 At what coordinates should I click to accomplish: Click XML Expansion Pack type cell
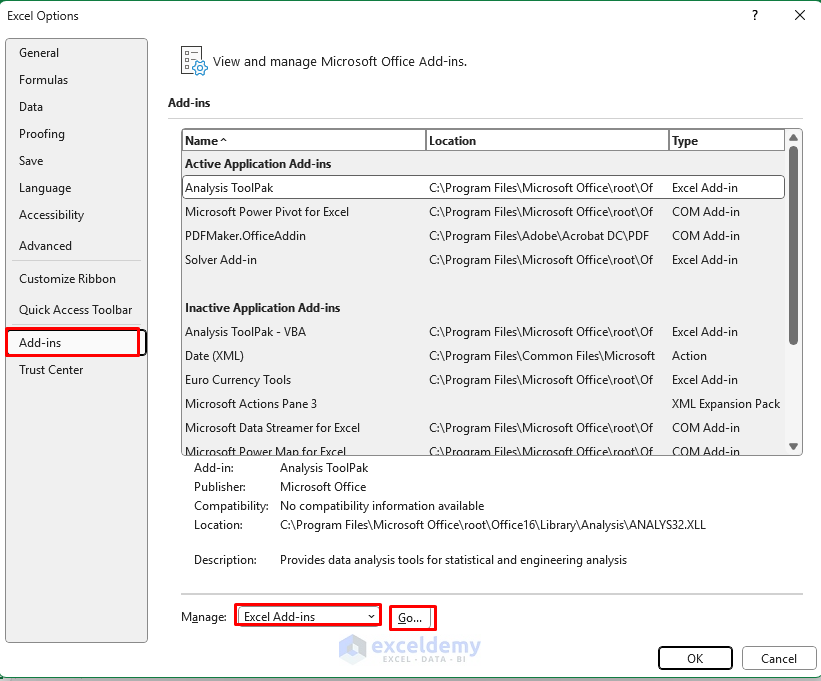coord(726,404)
